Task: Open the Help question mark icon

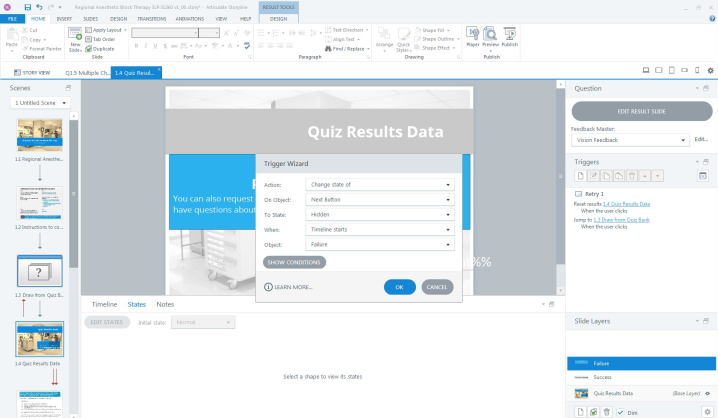Action: 712,18
